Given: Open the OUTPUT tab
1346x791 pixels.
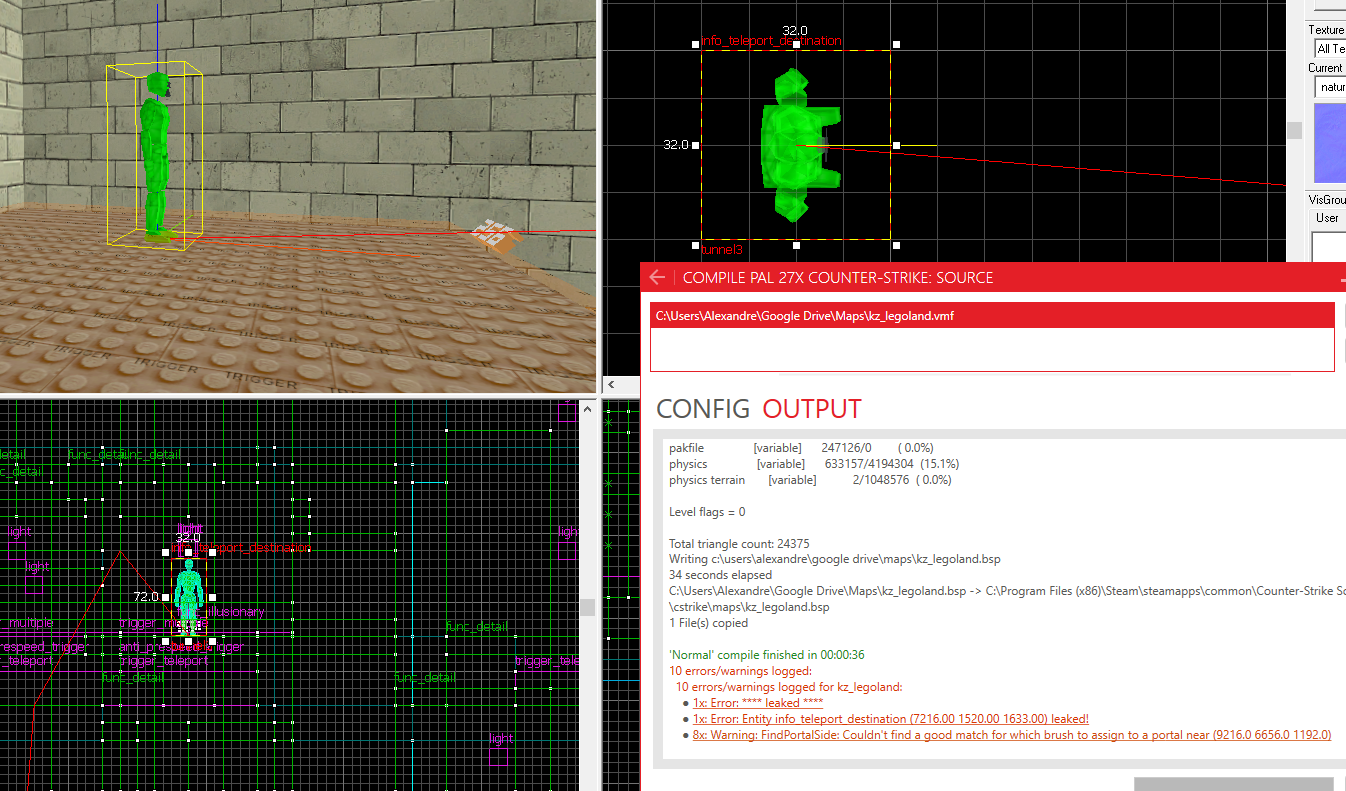Looking at the screenshot, I should [811, 408].
